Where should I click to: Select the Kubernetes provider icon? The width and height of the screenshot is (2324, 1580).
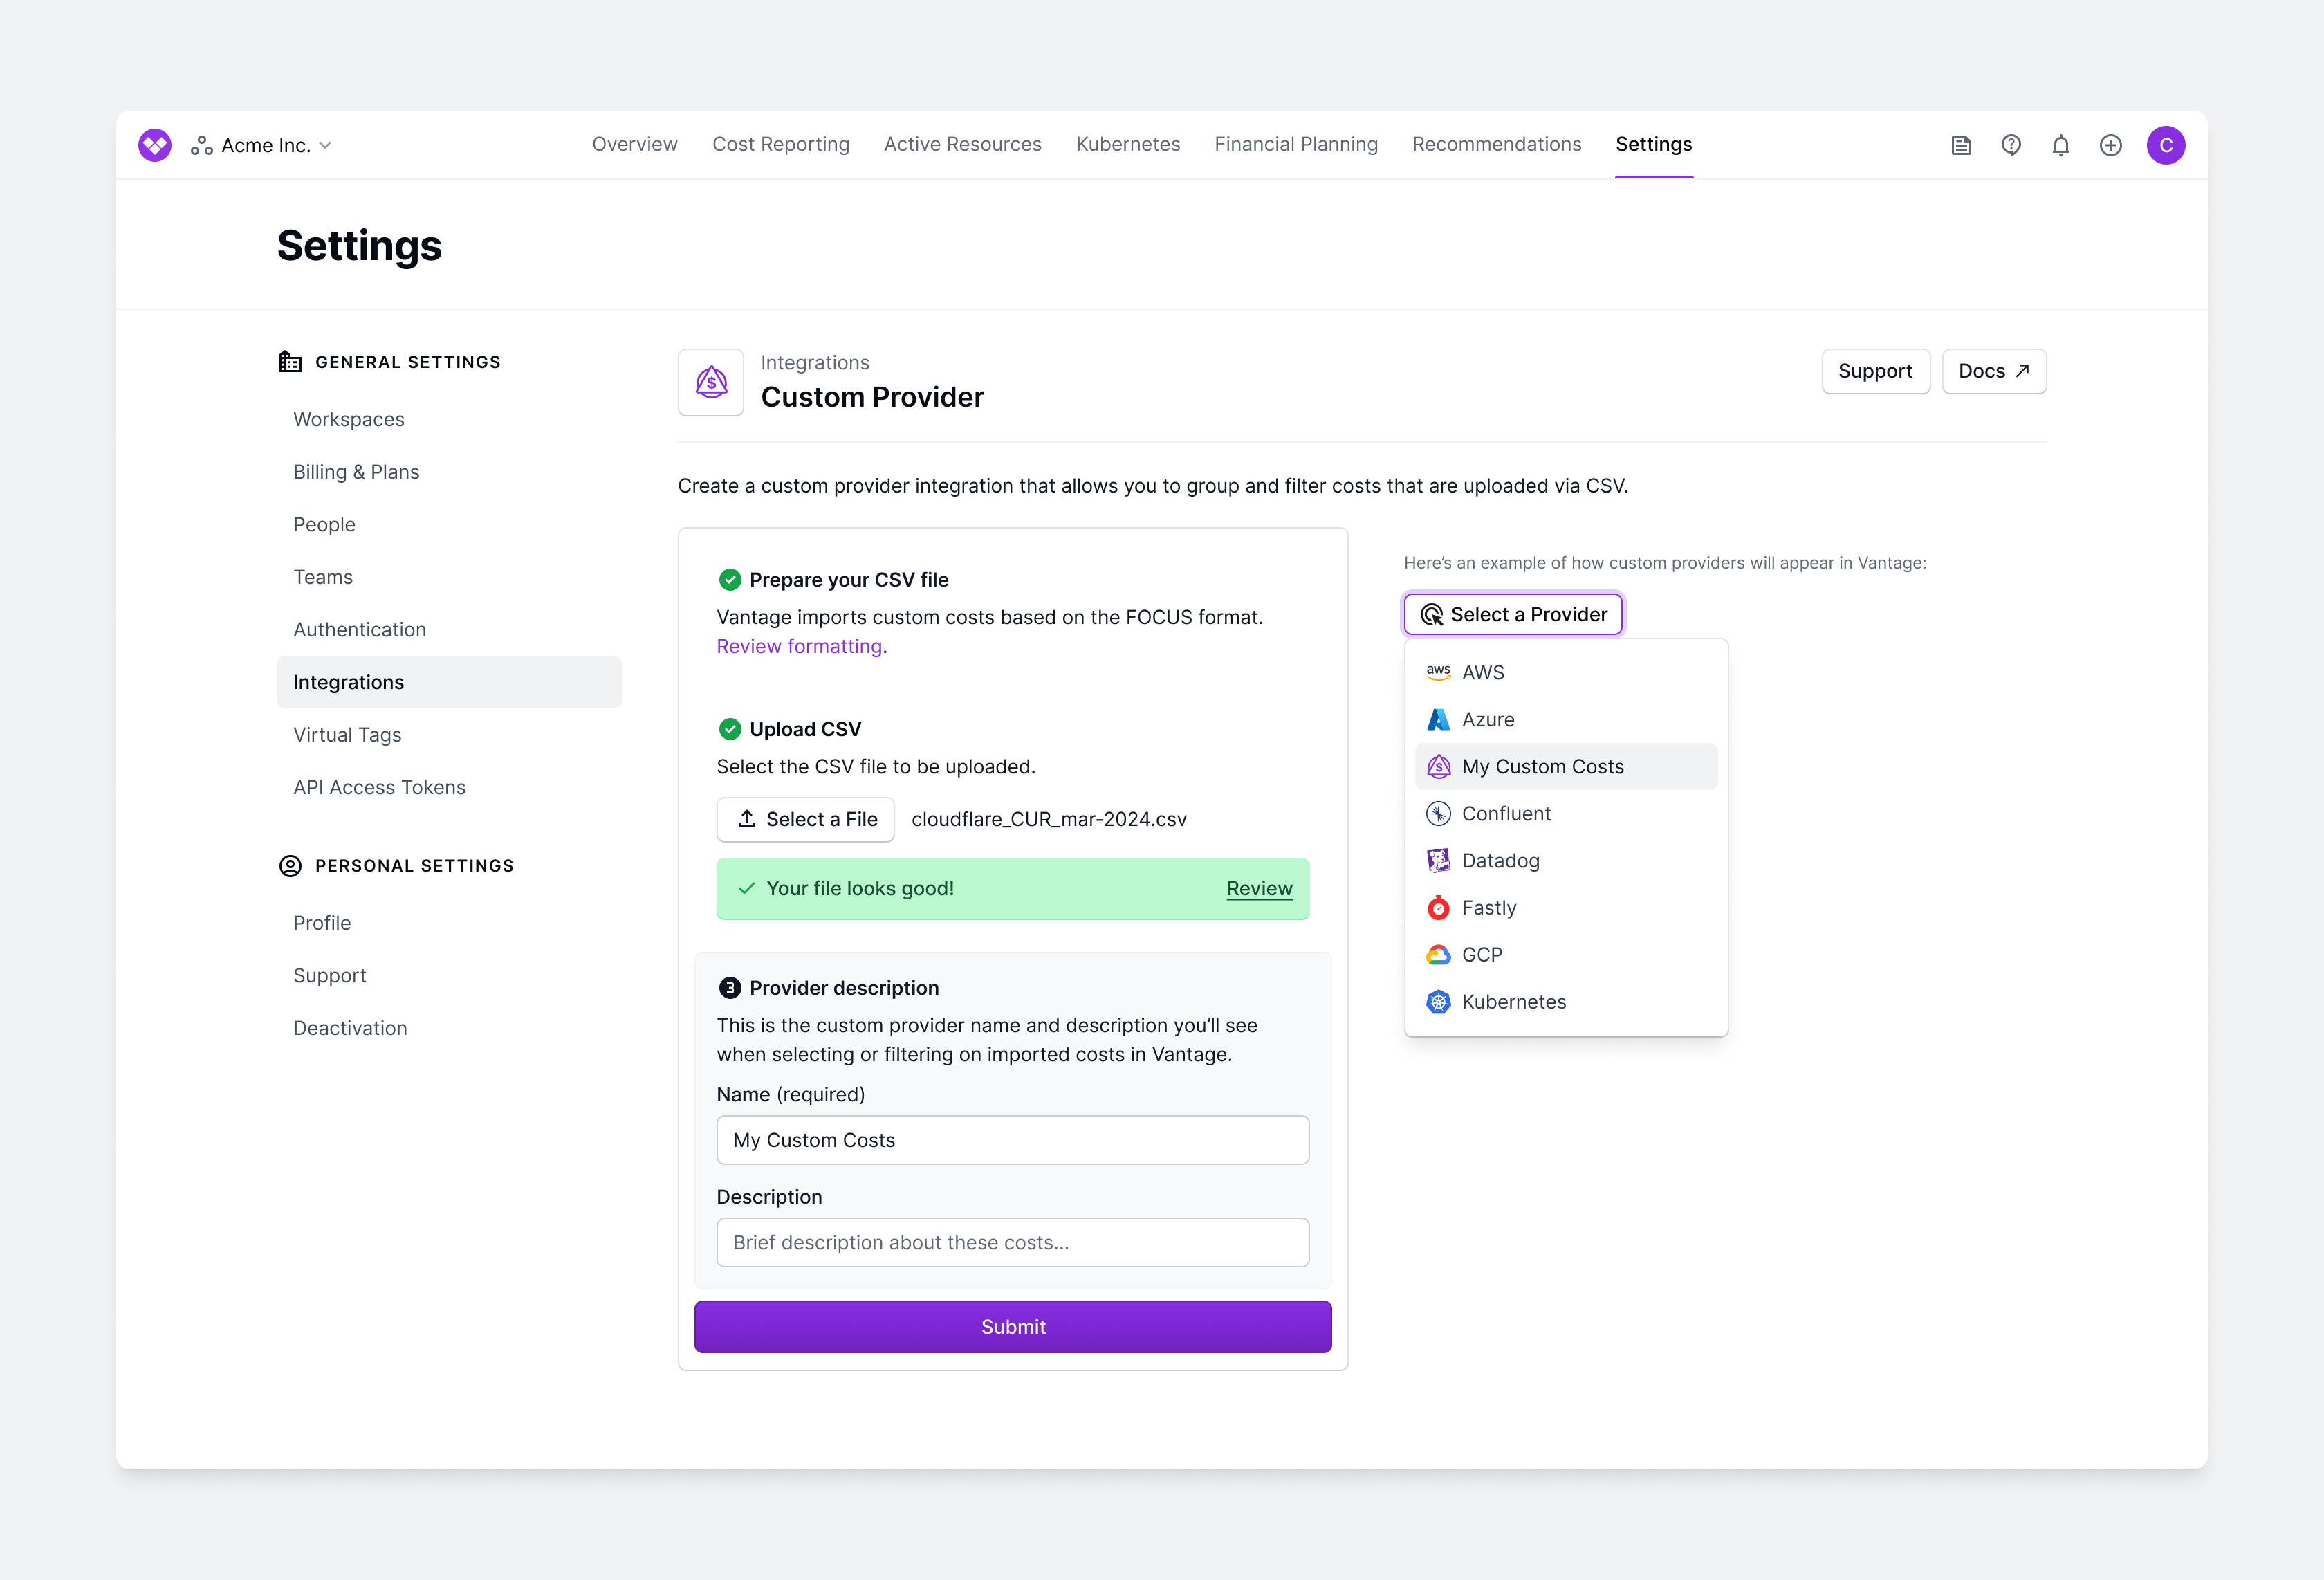click(1437, 1001)
